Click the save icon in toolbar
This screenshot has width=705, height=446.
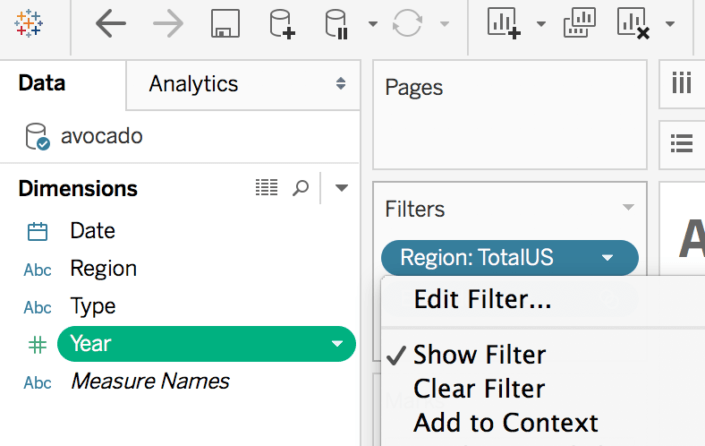coord(226,24)
